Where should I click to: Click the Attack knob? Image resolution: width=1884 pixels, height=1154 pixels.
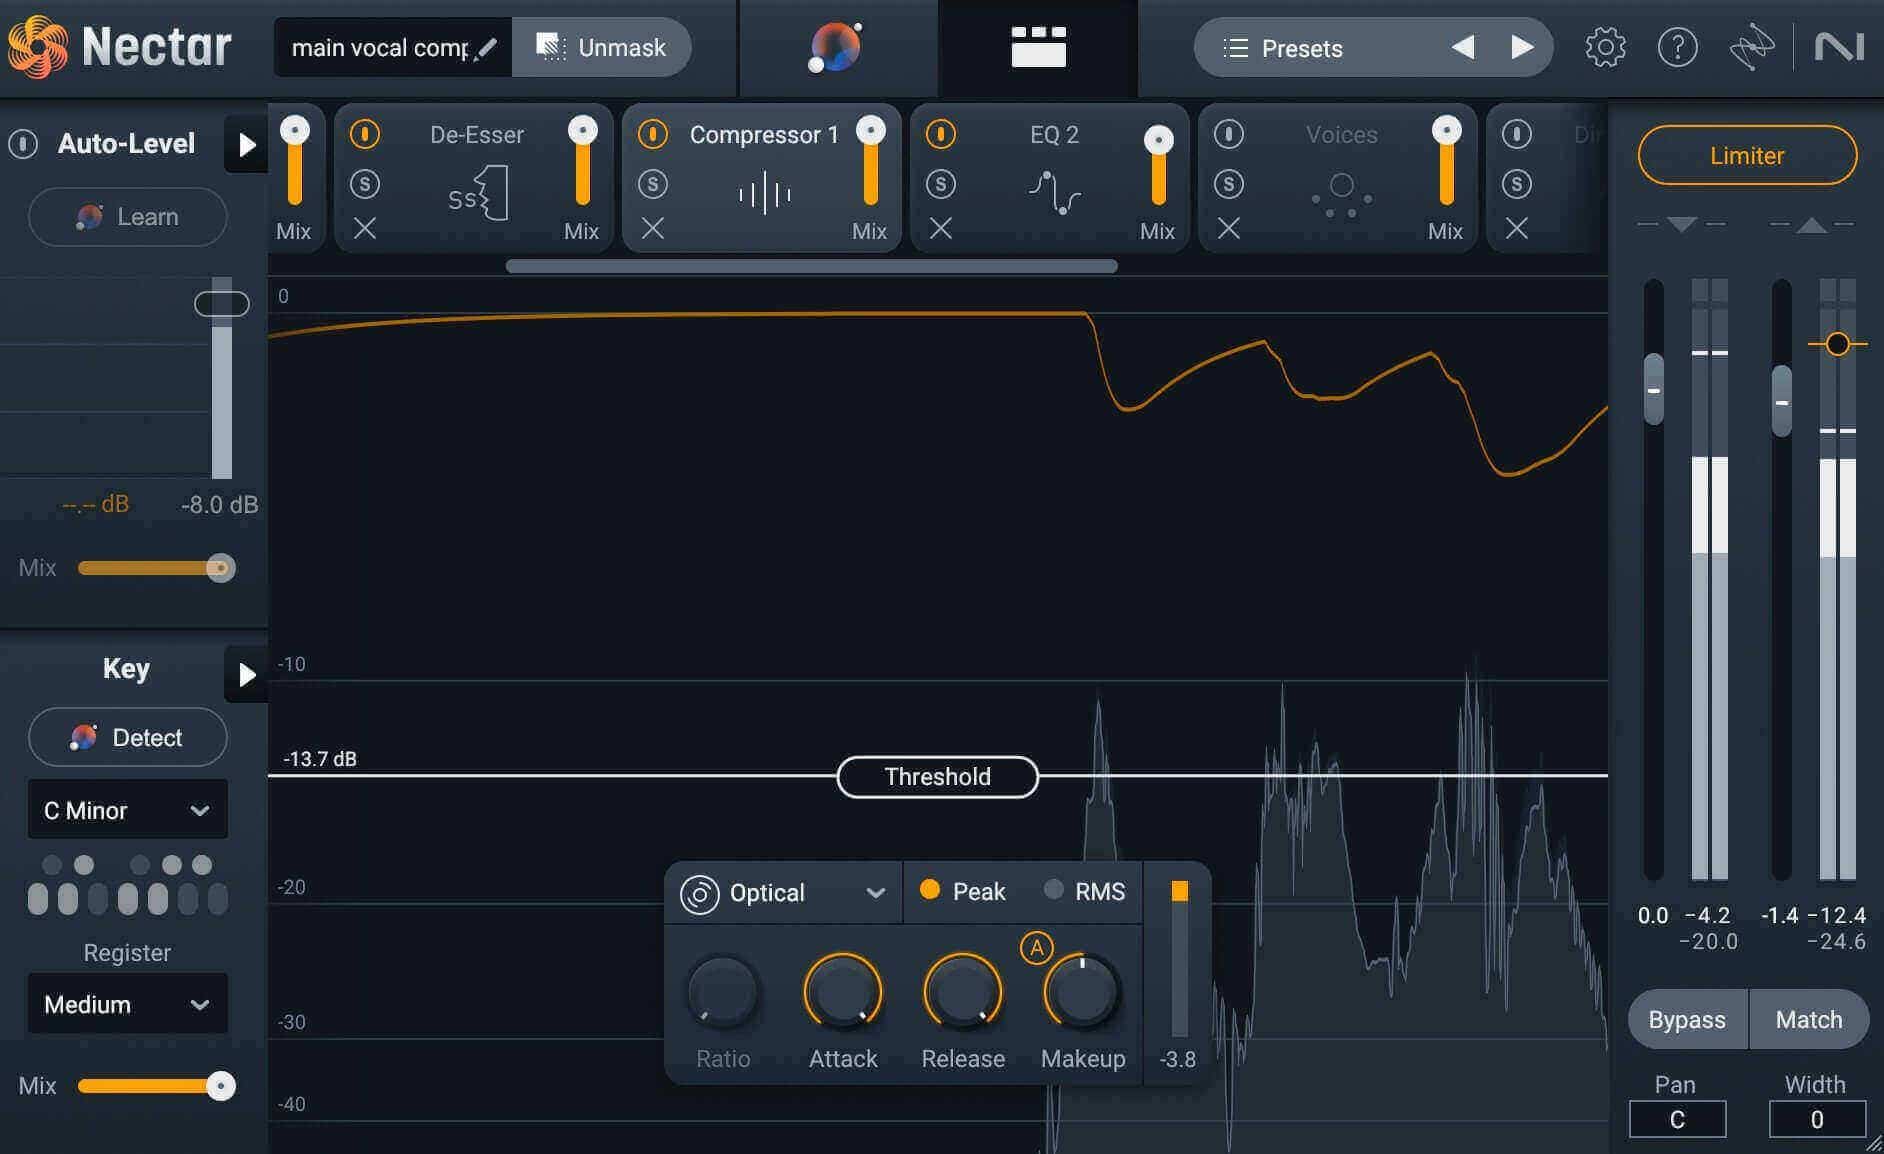[843, 993]
